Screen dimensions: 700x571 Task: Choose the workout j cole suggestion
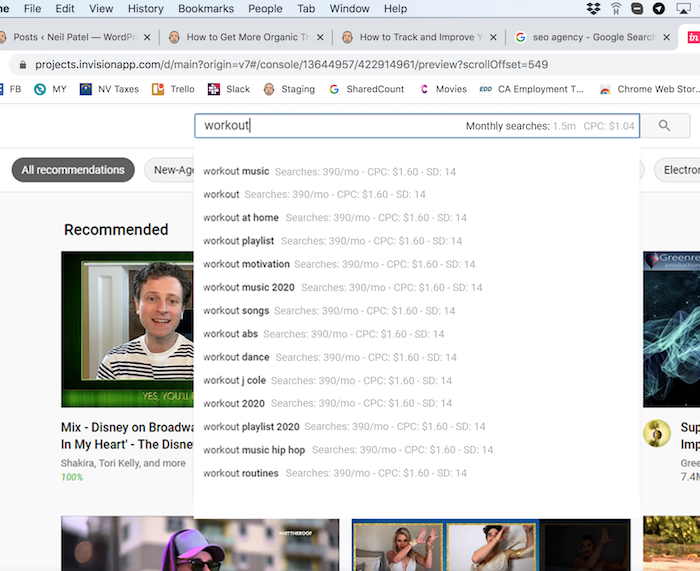coord(328,380)
